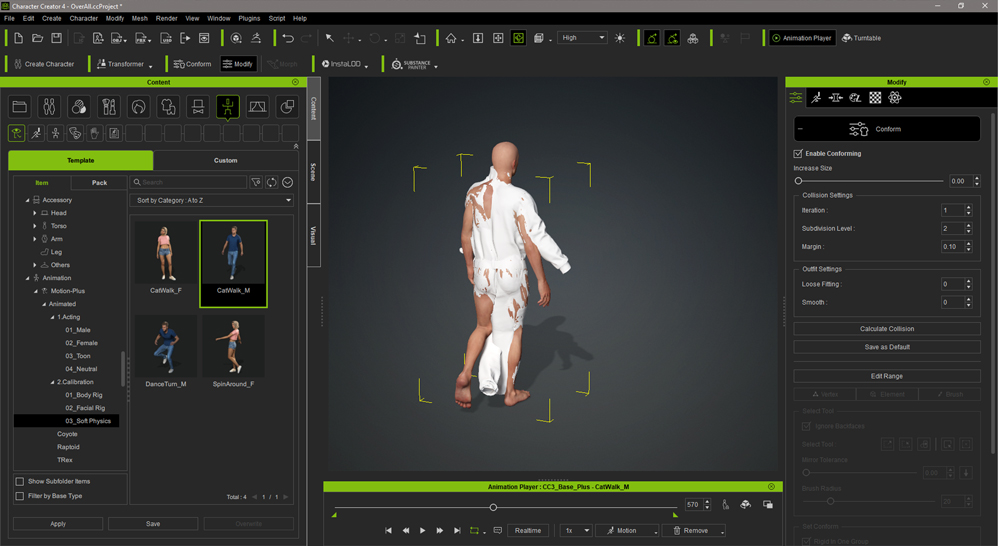
Task: Open the High render quality dropdown
Action: click(583, 38)
